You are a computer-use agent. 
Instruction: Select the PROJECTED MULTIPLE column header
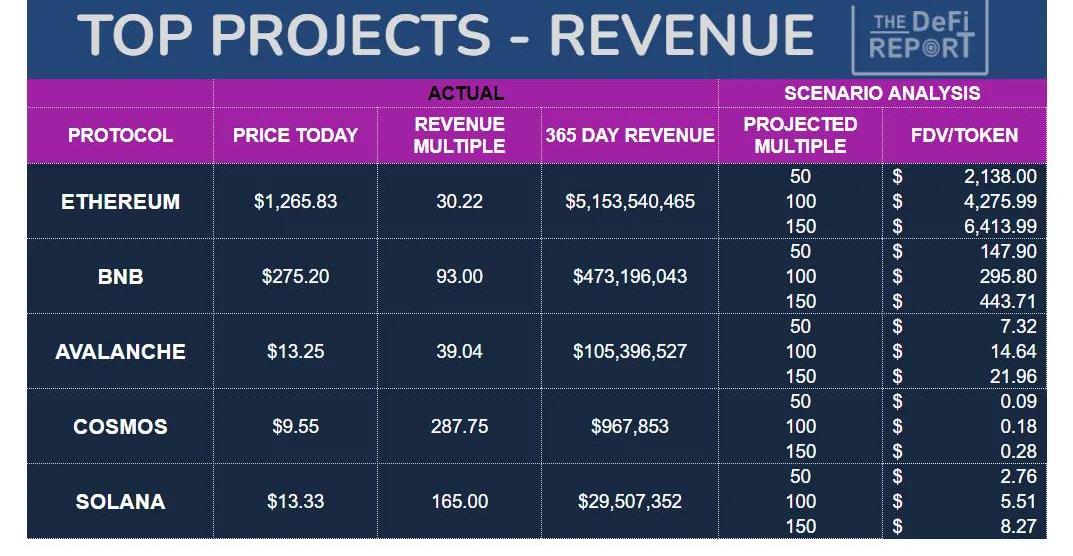(800, 135)
